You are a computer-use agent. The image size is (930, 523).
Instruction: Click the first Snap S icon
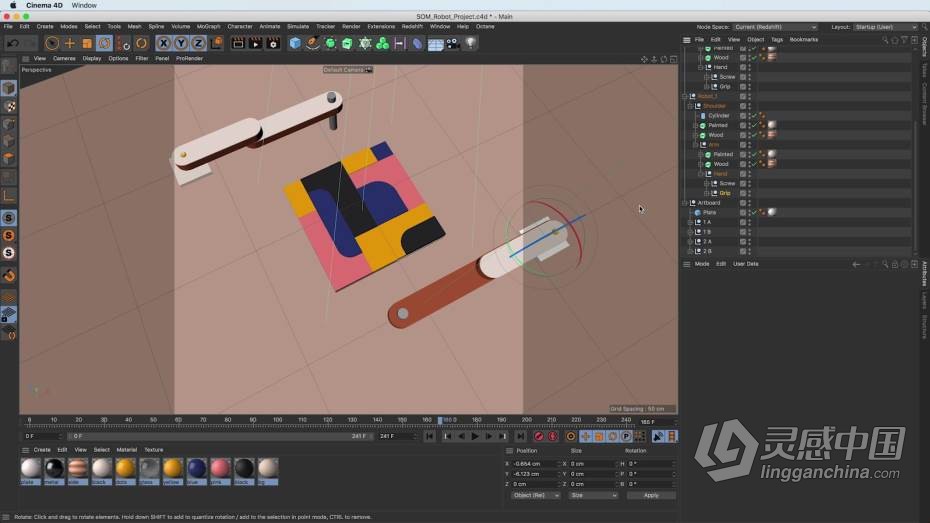pyautogui.click(x=9, y=218)
